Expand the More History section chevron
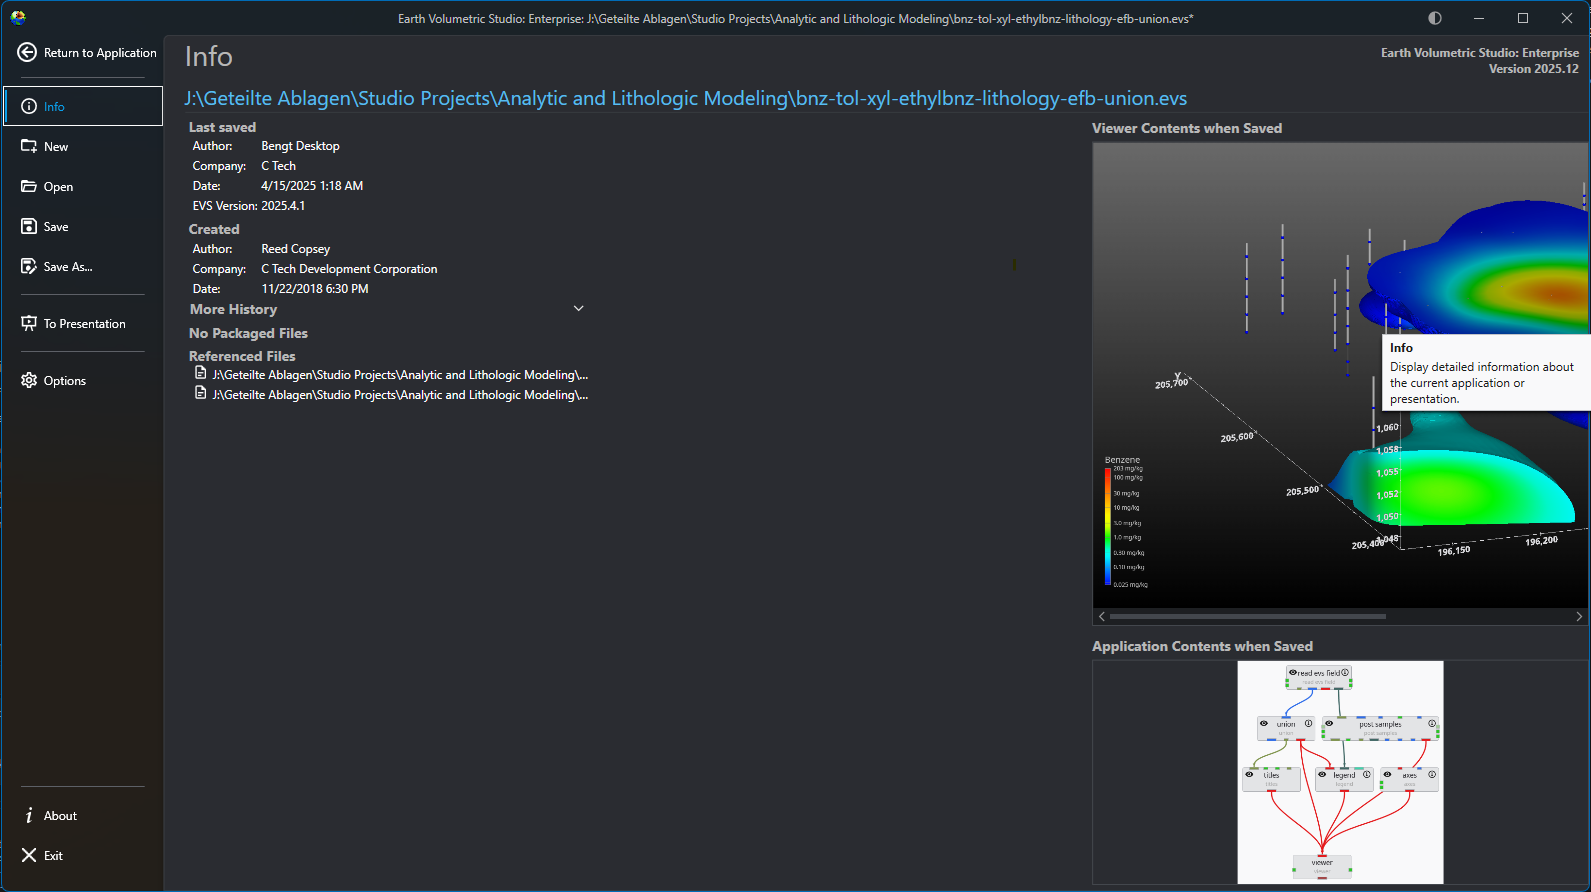This screenshot has height=892, width=1591. click(578, 309)
